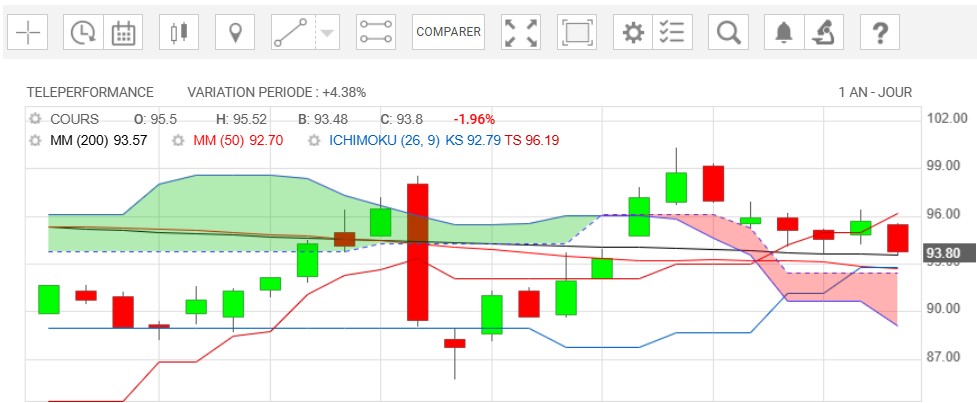This screenshot has width=977, height=403.
Task: Open the checklist indicators icon
Action: [x=672, y=32]
